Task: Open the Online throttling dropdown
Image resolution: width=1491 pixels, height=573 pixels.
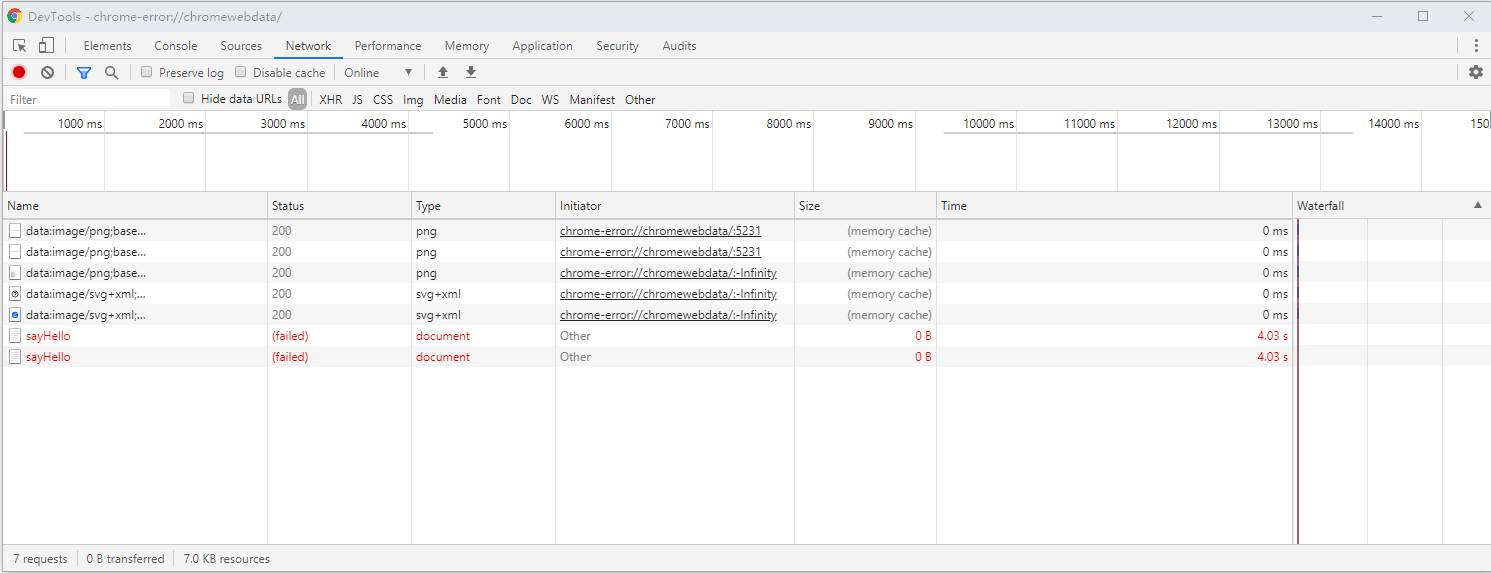Action: point(378,72)
